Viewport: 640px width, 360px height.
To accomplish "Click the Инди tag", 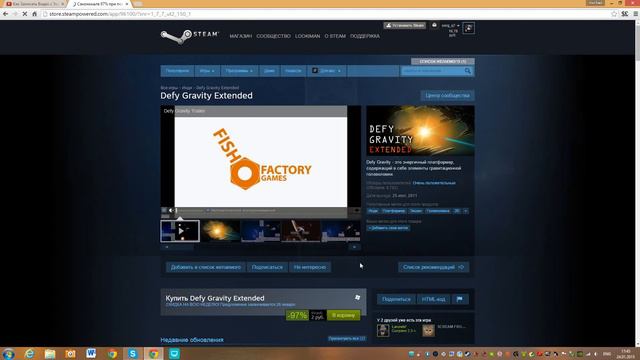I will point(373,211).
